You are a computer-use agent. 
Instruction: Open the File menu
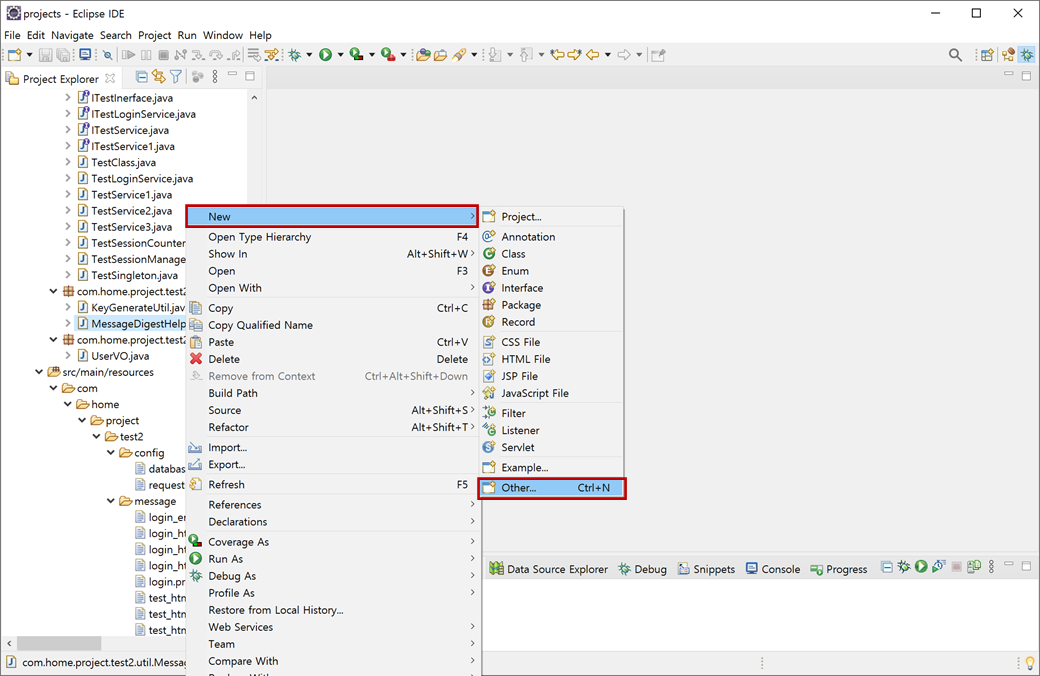pos(12,35)
